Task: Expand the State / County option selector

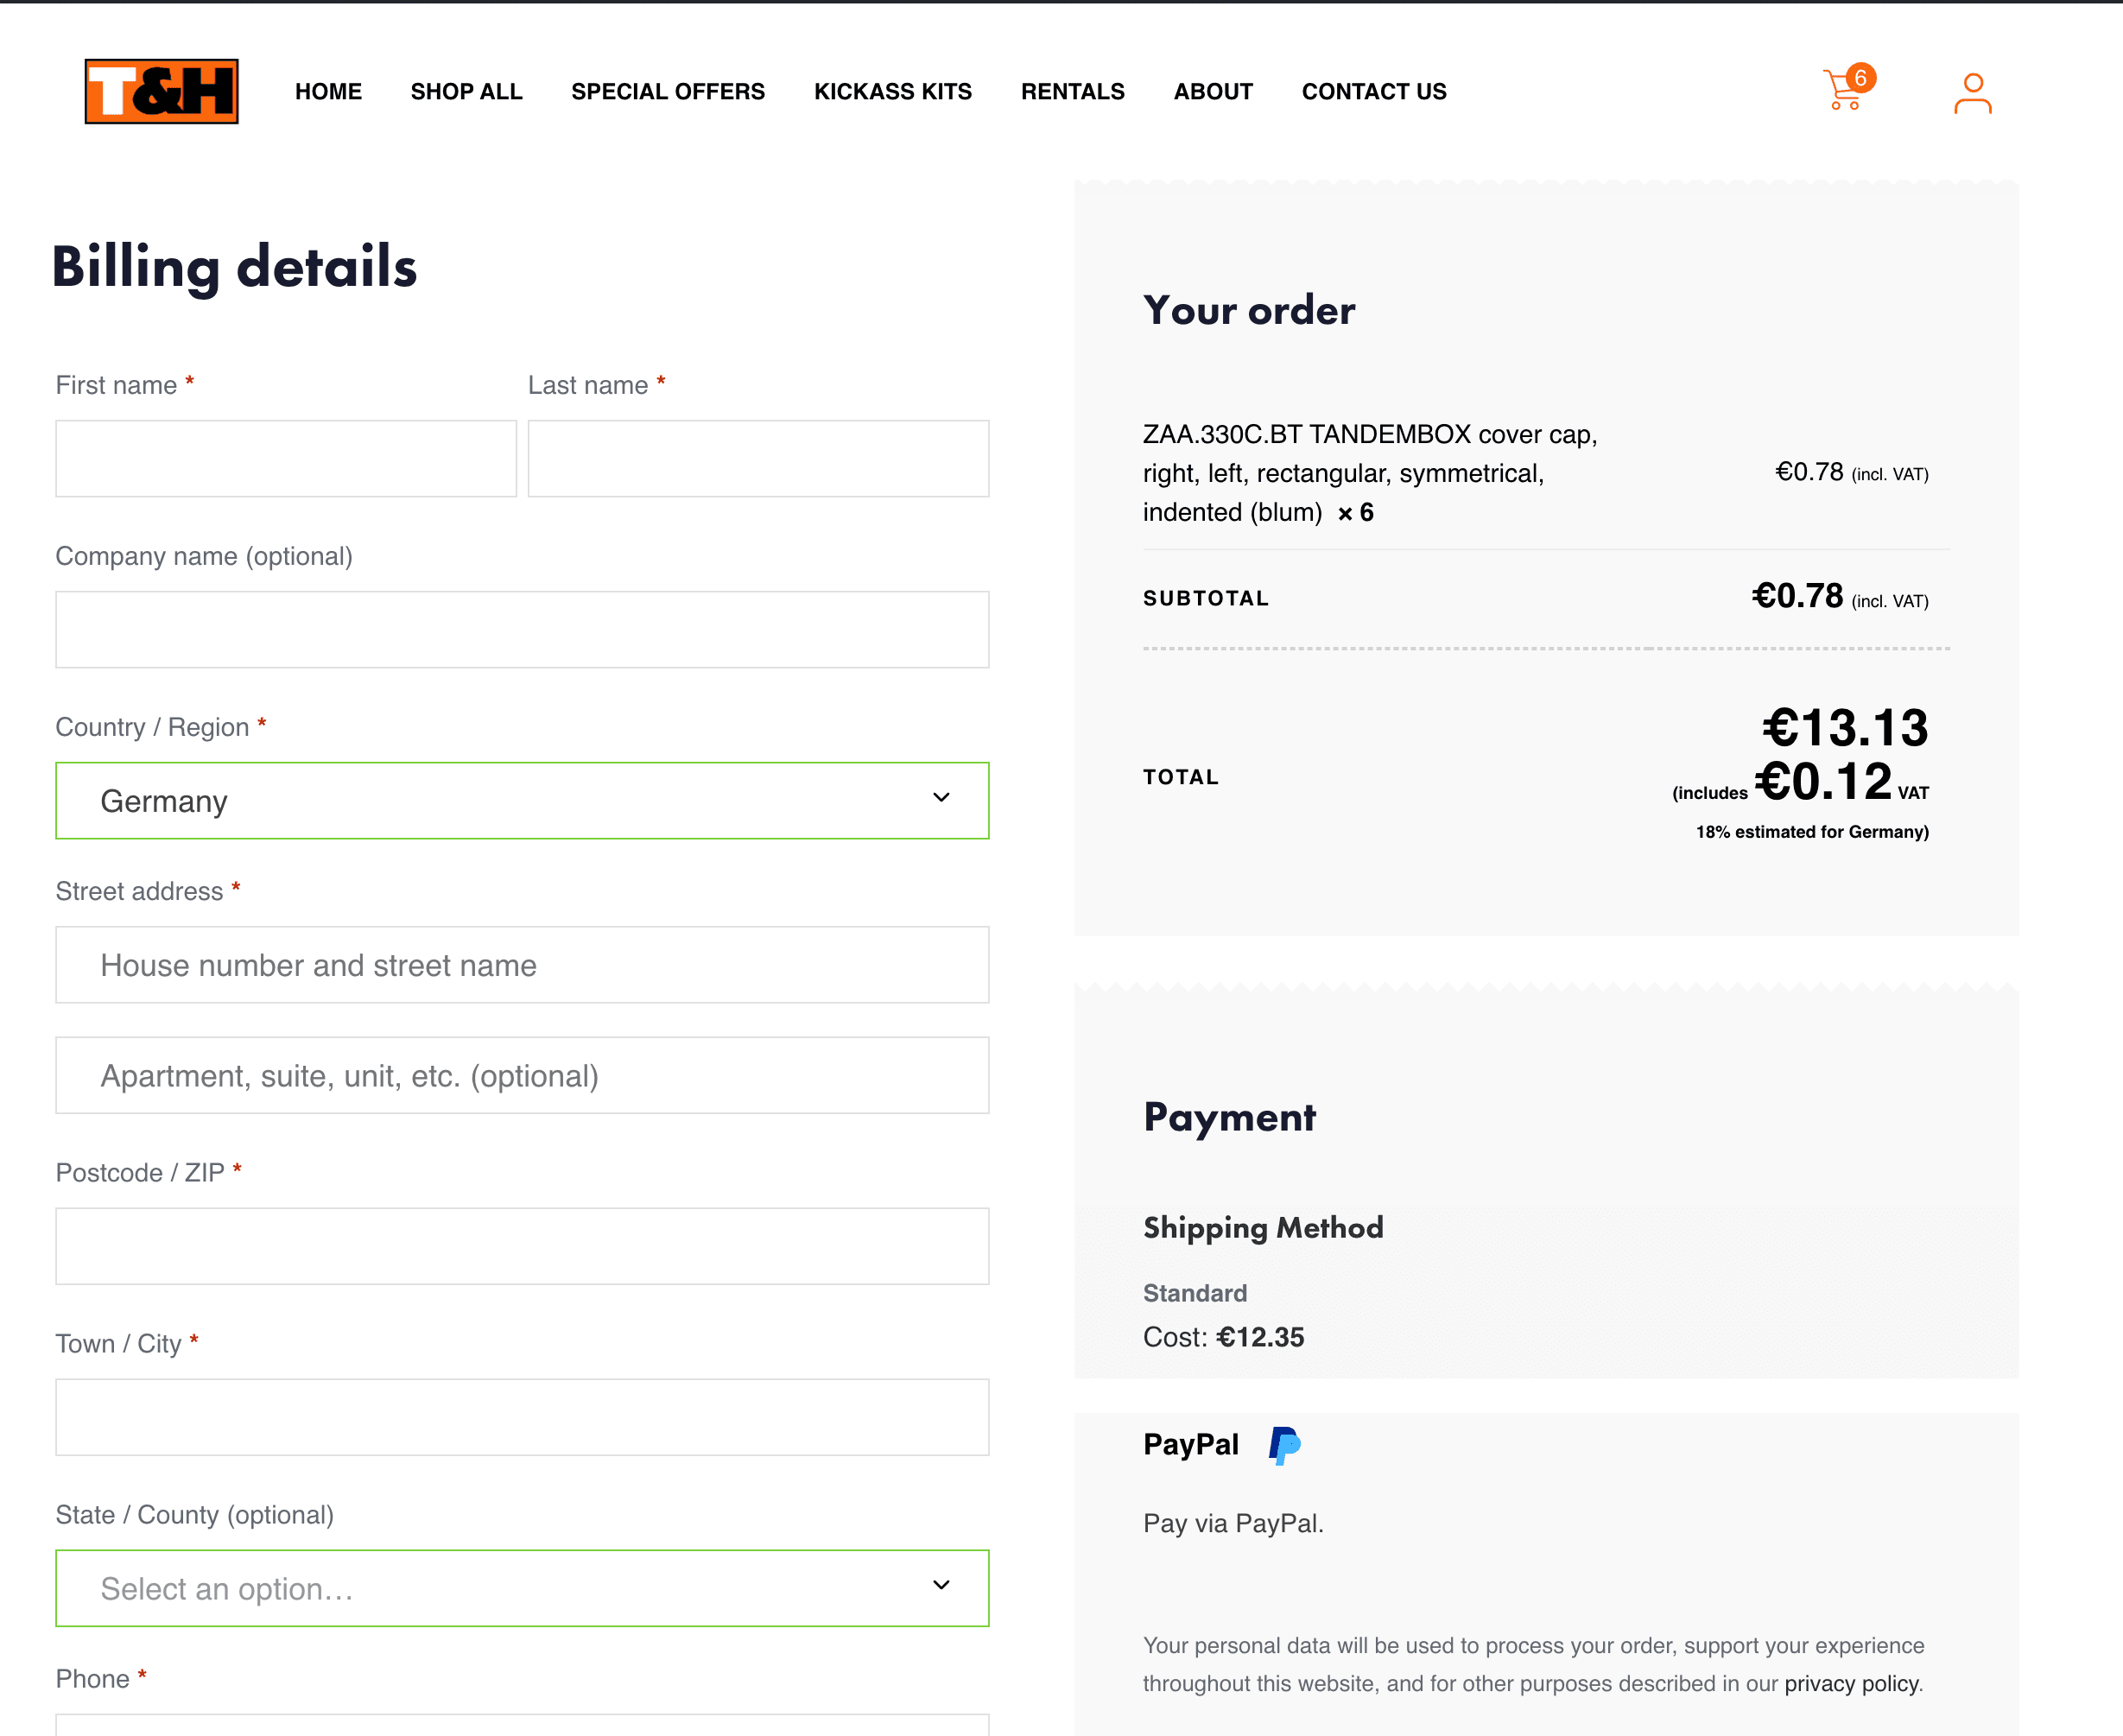Action: tap(521, 1588)
